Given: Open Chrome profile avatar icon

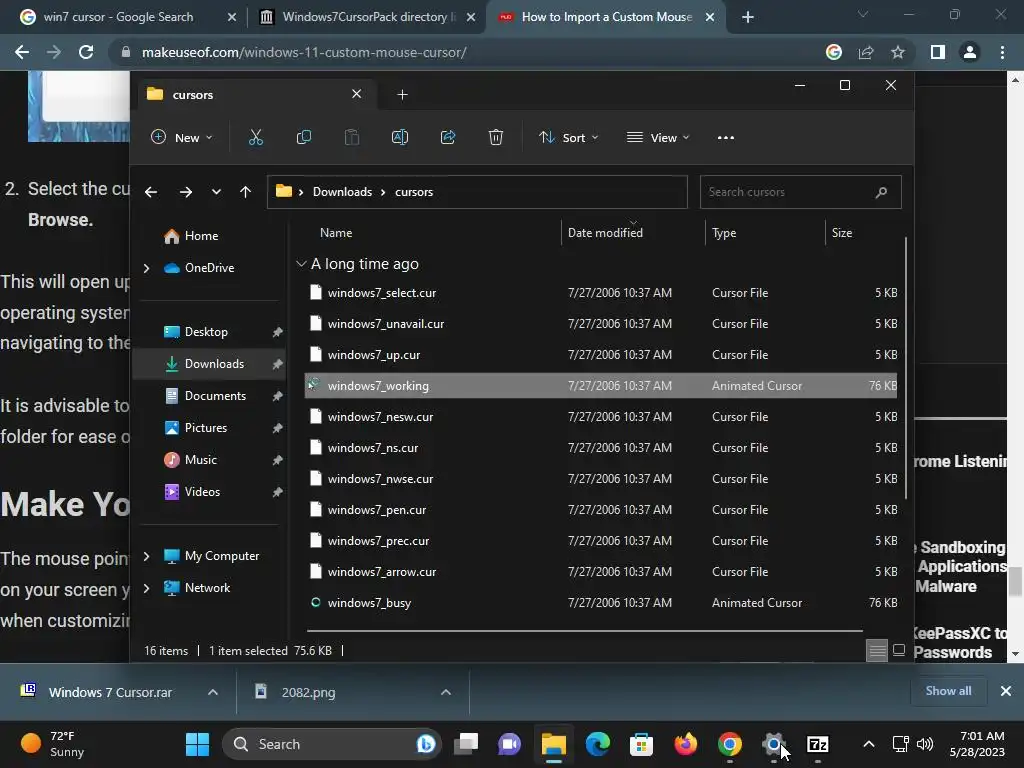Looking at the screenshot, I should click(x=970, y=52).
